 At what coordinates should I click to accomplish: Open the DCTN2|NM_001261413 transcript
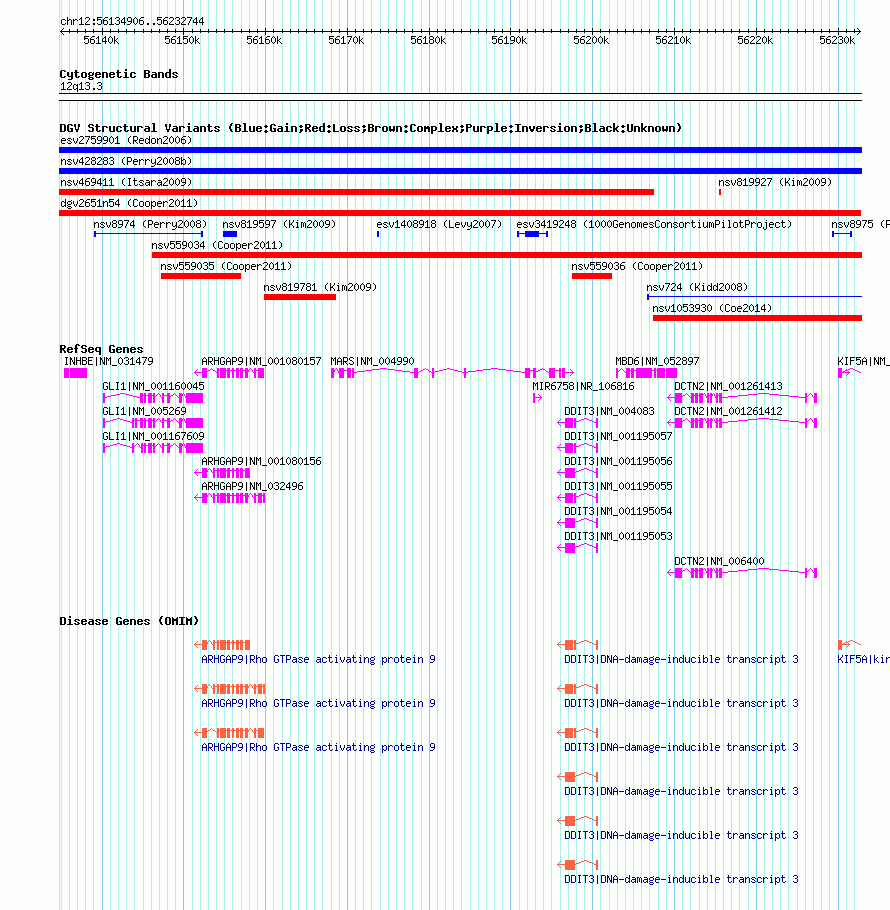pos(742,398)
